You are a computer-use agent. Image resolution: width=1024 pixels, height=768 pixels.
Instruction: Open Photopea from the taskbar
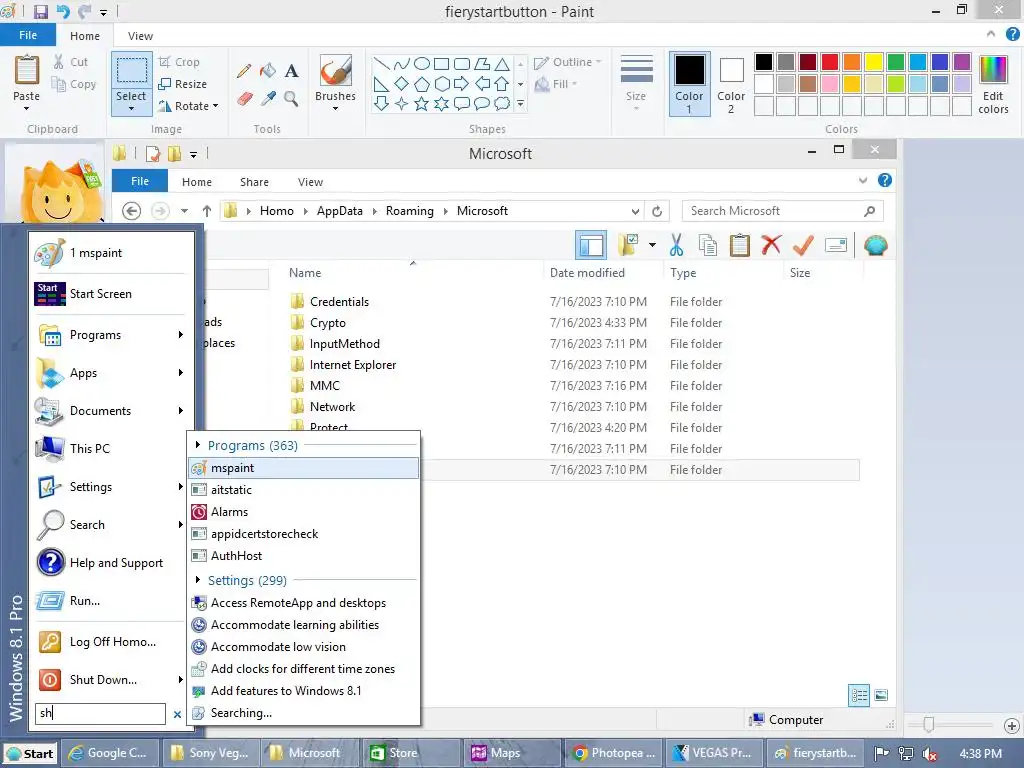[614, 753]
